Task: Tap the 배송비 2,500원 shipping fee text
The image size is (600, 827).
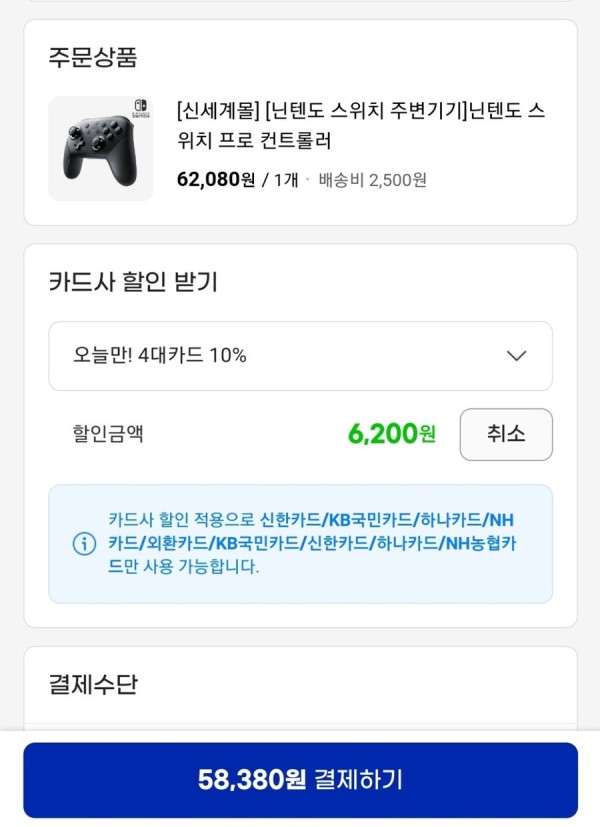Action: tap(372, 180)
